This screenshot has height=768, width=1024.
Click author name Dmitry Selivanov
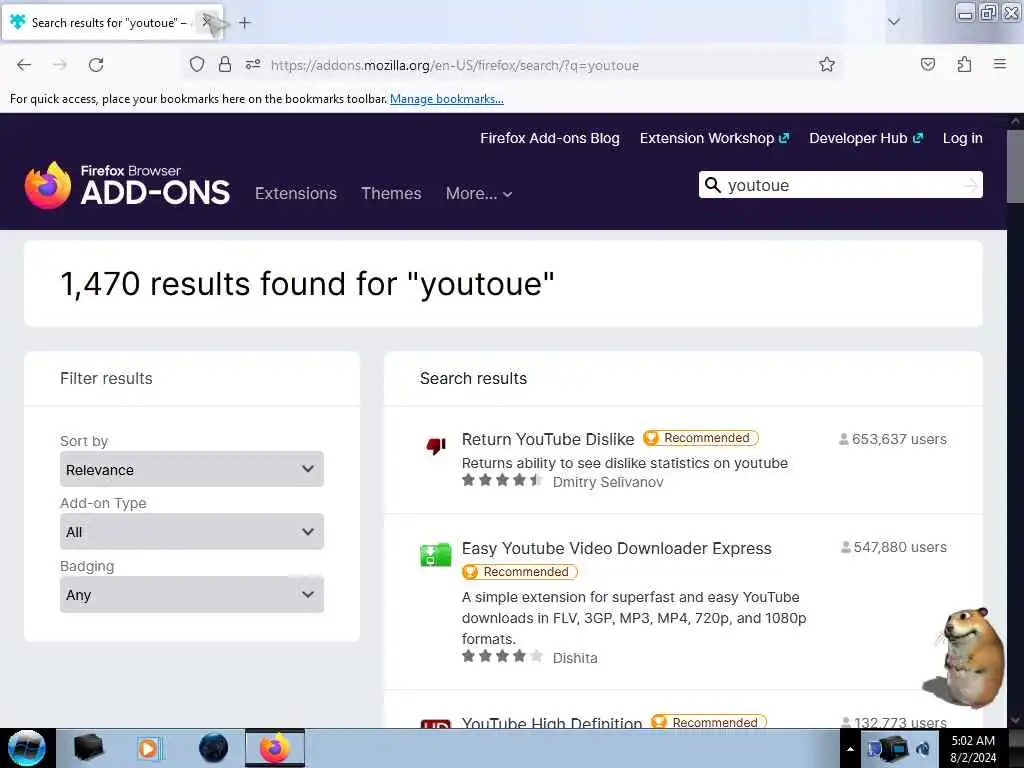608,482
